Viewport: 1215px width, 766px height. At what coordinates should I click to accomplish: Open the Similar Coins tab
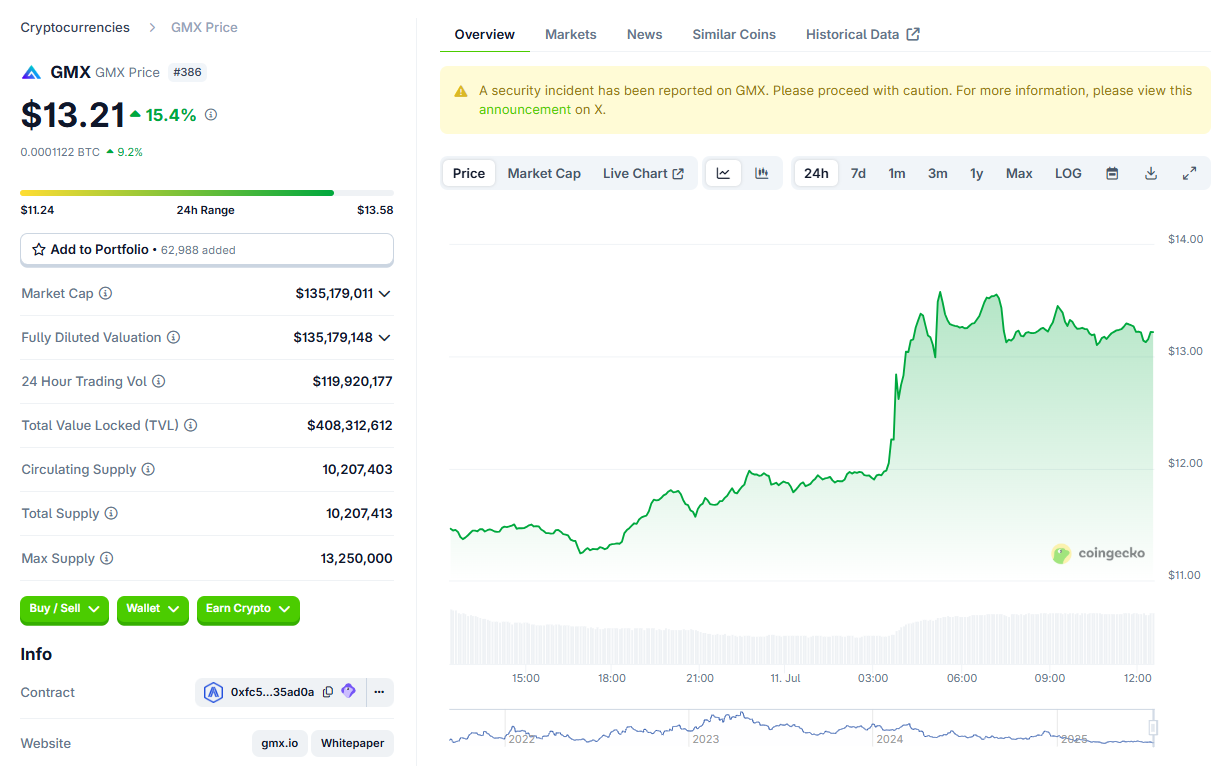coord(734,34)
